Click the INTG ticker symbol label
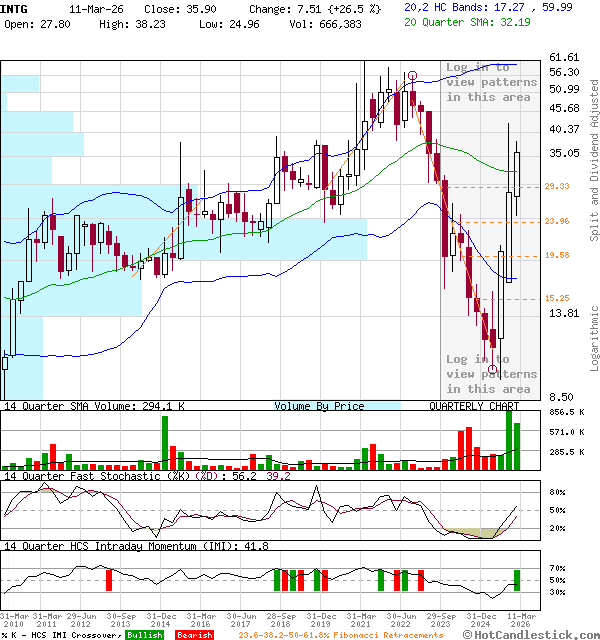The width and height of the screenshot is (600, 640). pyautogui.click(x=15, y=8)
